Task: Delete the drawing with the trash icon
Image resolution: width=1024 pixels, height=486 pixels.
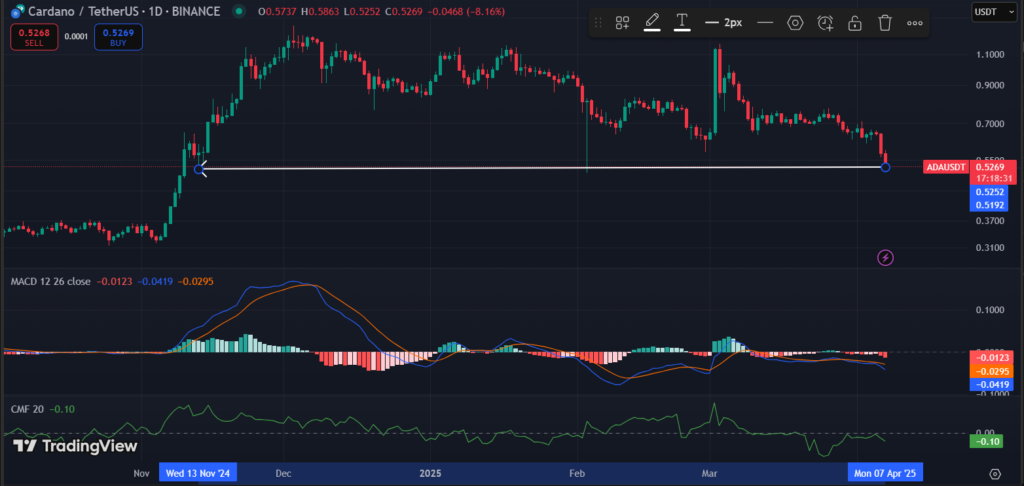Action: tap(885, 22)
